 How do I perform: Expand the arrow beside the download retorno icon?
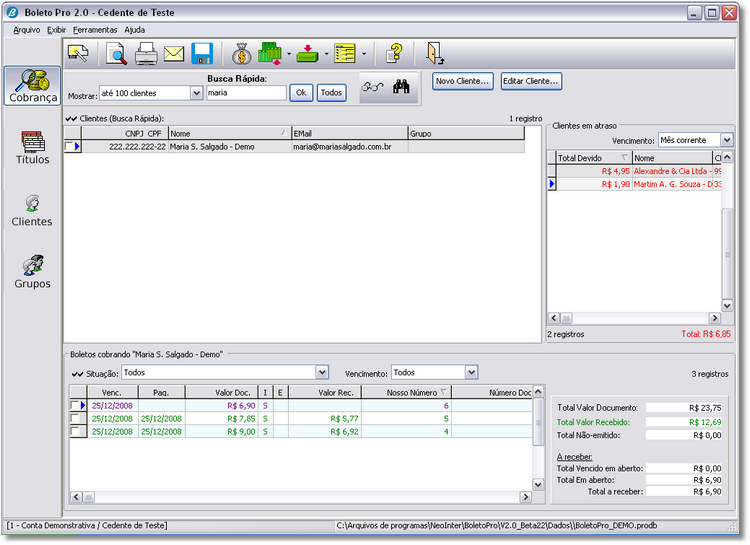coord(327,54)
